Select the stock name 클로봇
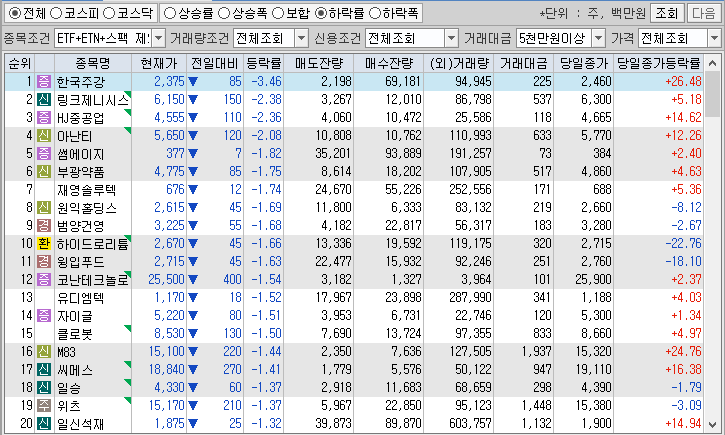Image resolution: width=725 pixels, height=435 pixels. coord(75,334)
